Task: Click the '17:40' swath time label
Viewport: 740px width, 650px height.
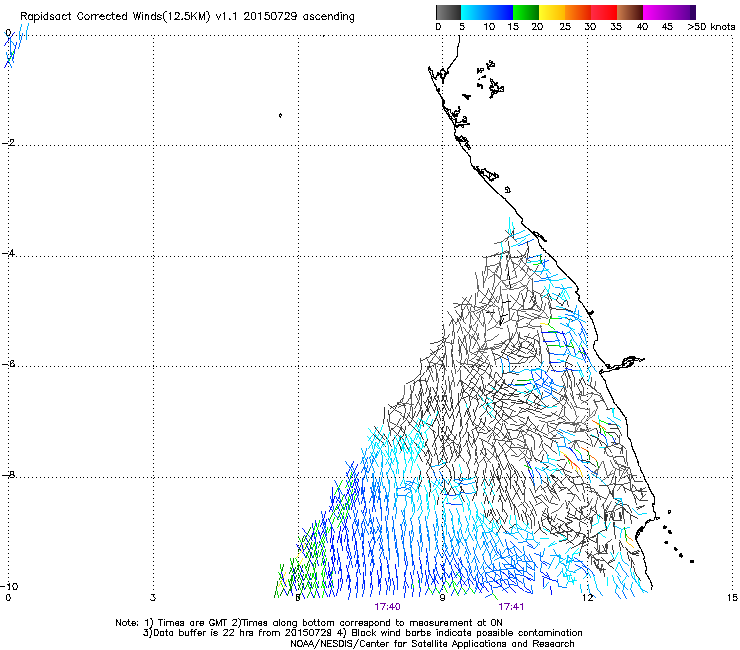Action: point(387,607)
